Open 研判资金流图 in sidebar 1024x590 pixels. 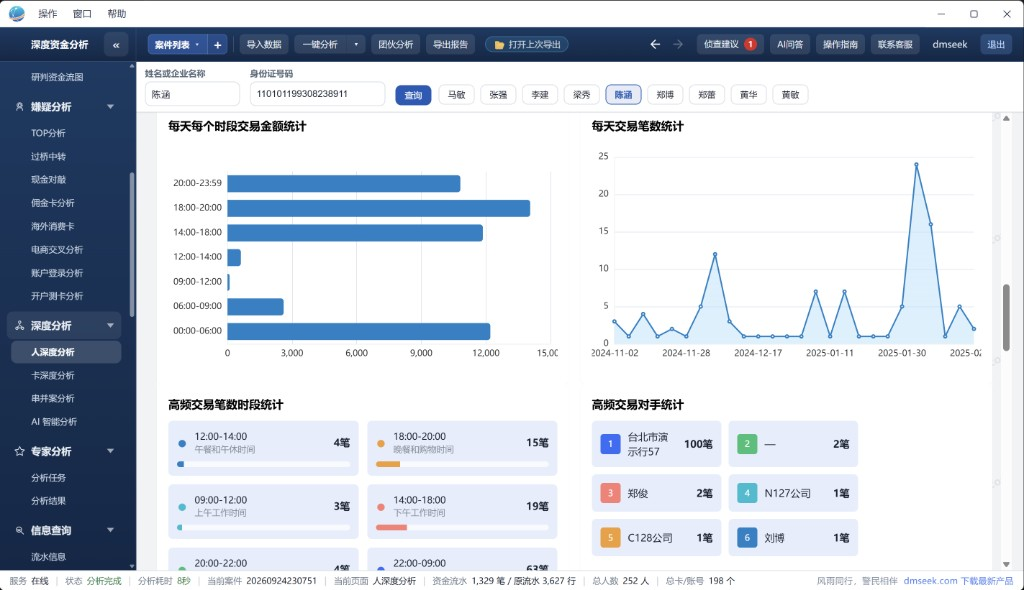57,77
